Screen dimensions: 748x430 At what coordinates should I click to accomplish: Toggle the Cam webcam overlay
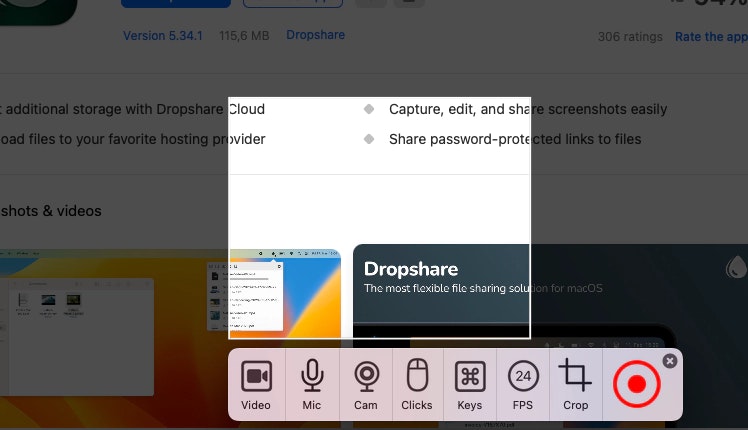[x=366, y=385]
